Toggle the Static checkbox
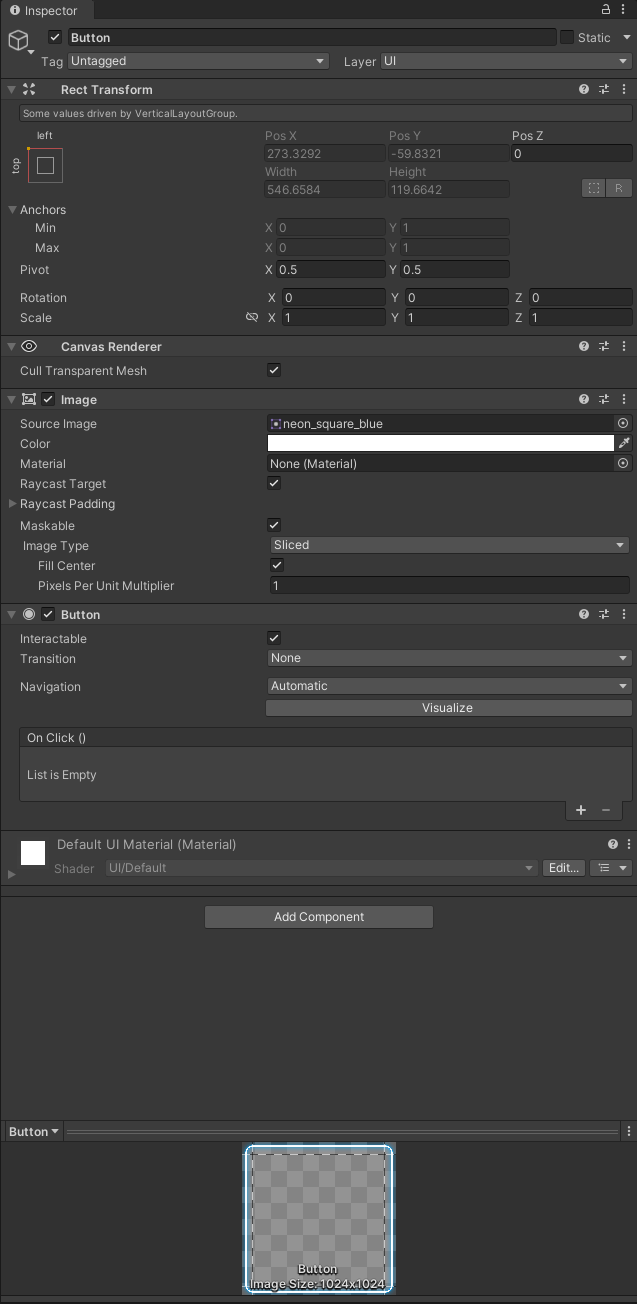637x1304 pixels. click(567, 38)
